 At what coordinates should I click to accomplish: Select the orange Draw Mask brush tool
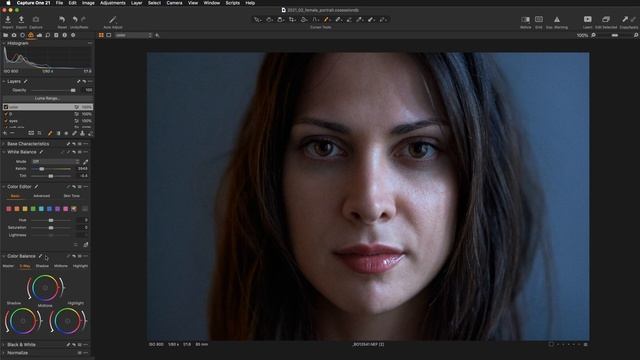coord(327,20)
